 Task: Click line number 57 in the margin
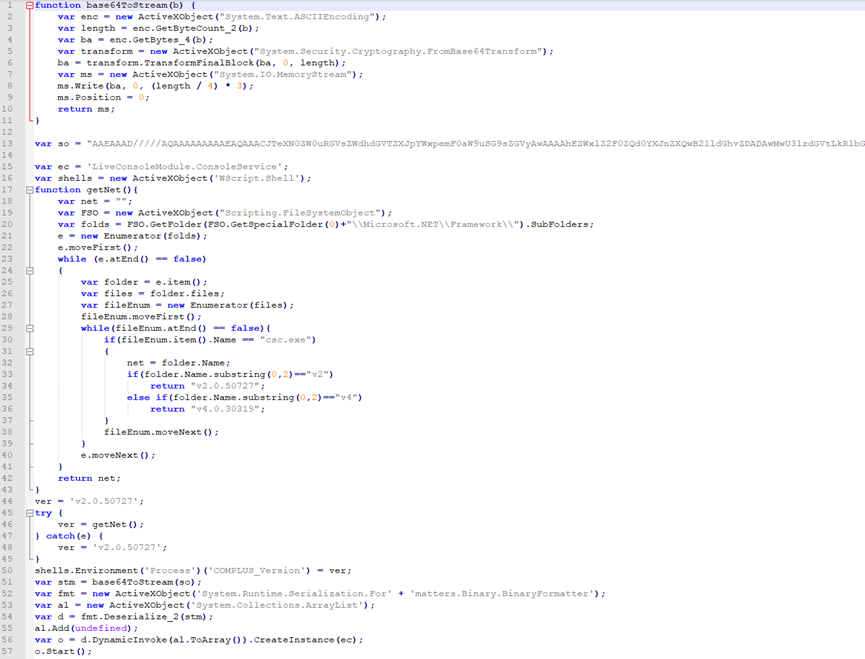click(7, 651)
